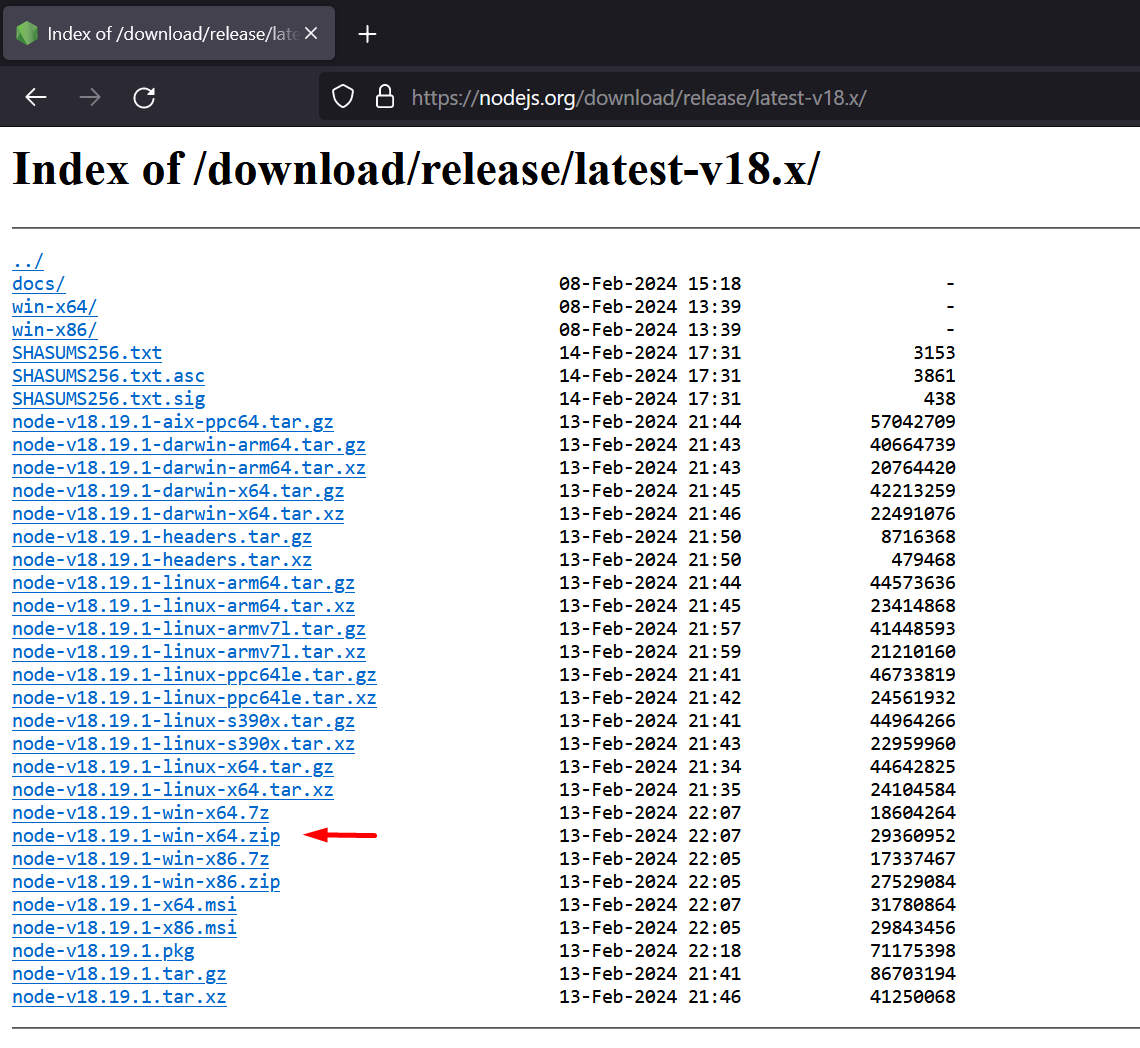Open SHASUMS256.txt checksum file

point(87,353)
